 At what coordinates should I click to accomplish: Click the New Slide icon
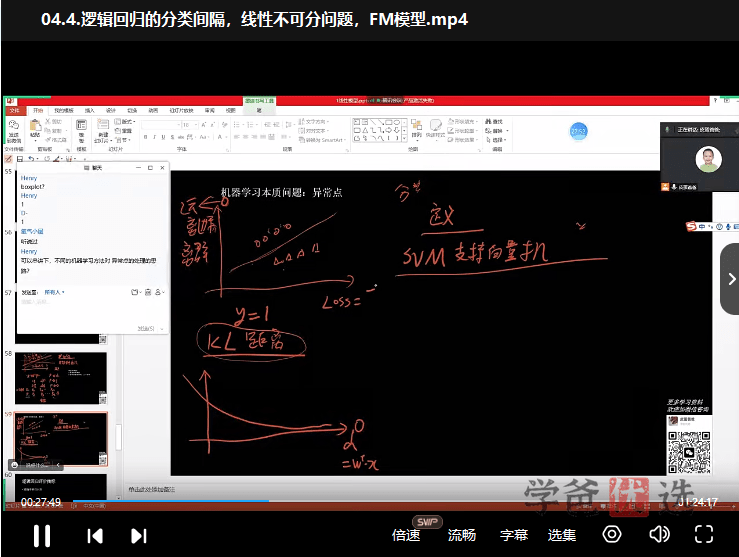[x=103, y=125]
